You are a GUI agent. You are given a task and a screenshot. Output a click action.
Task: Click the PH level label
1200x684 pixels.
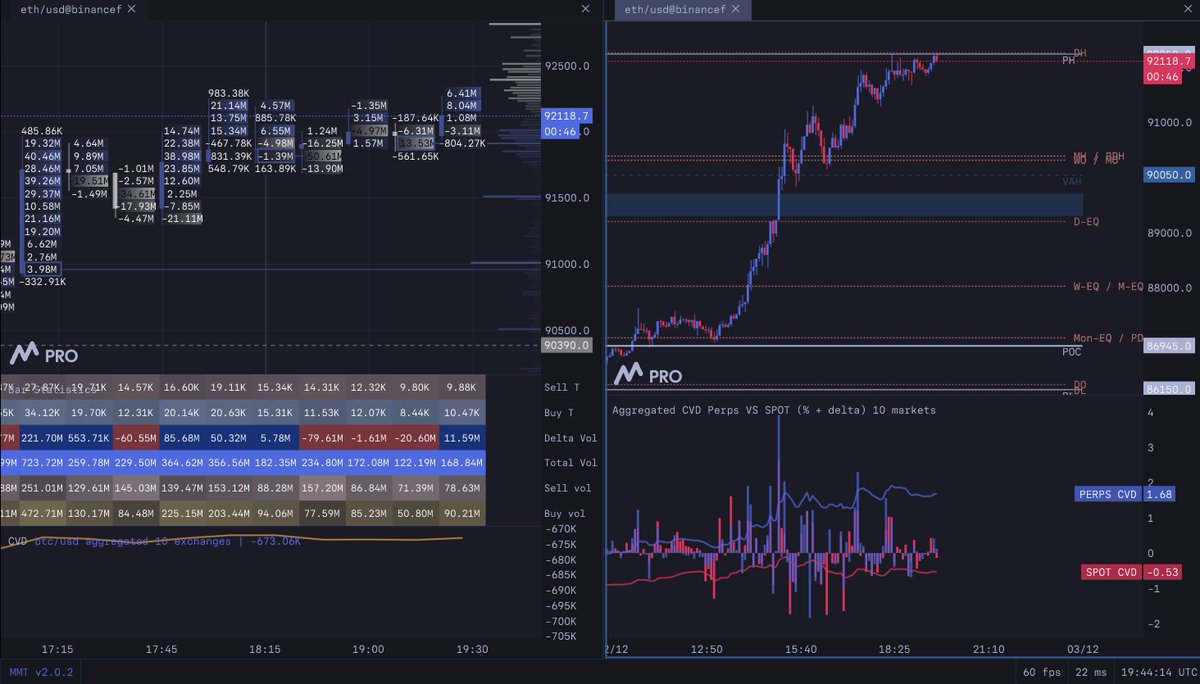pos(1068,61)
